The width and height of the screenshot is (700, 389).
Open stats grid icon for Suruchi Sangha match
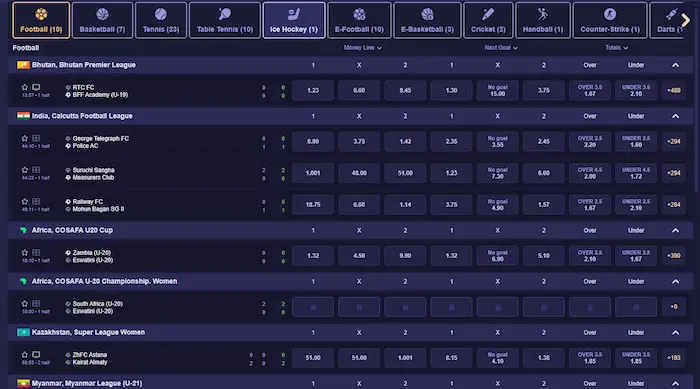[36, 170]
